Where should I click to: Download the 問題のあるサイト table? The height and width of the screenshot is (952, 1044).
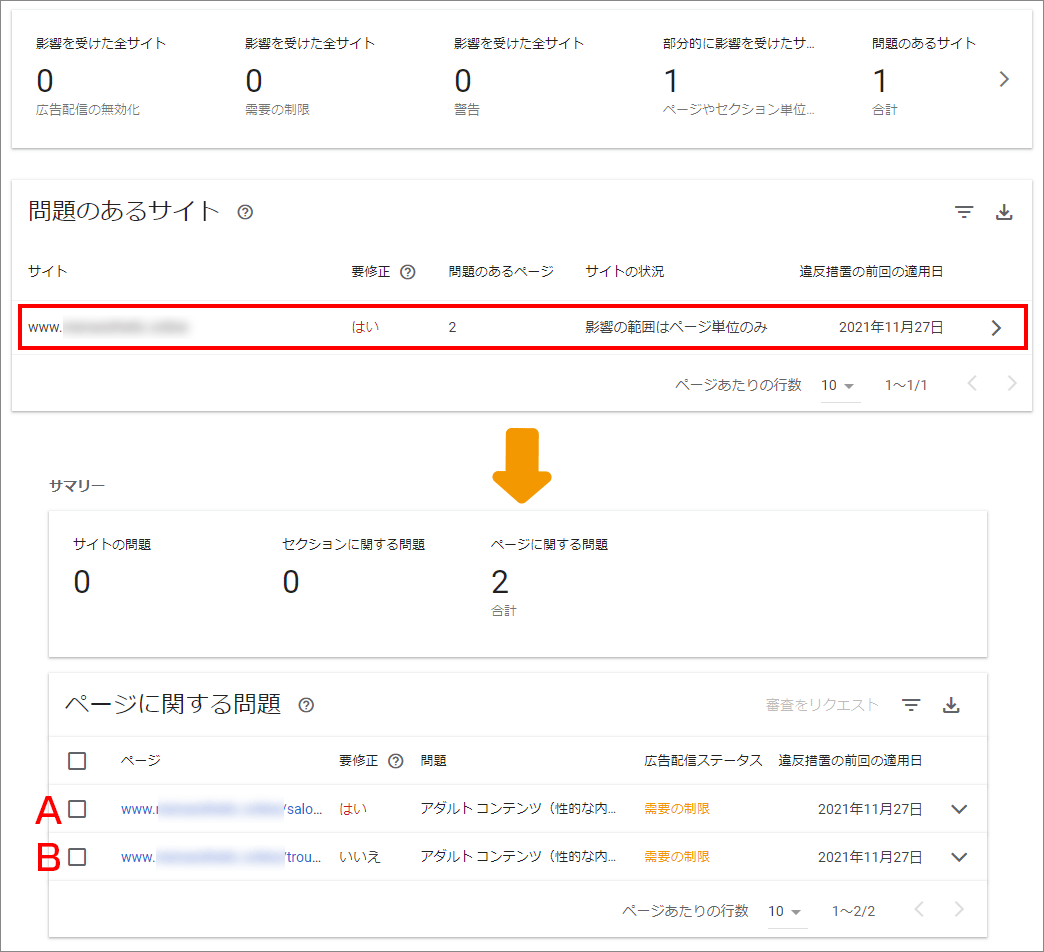pyautogui.click(x=1004, y=212)
